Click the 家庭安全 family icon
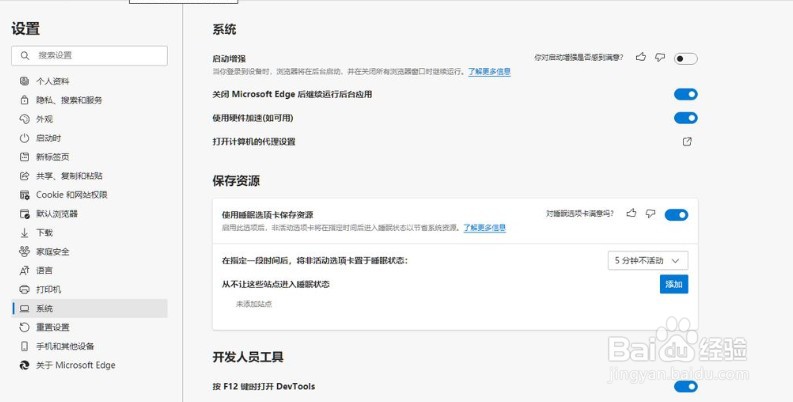 point(24,251)
